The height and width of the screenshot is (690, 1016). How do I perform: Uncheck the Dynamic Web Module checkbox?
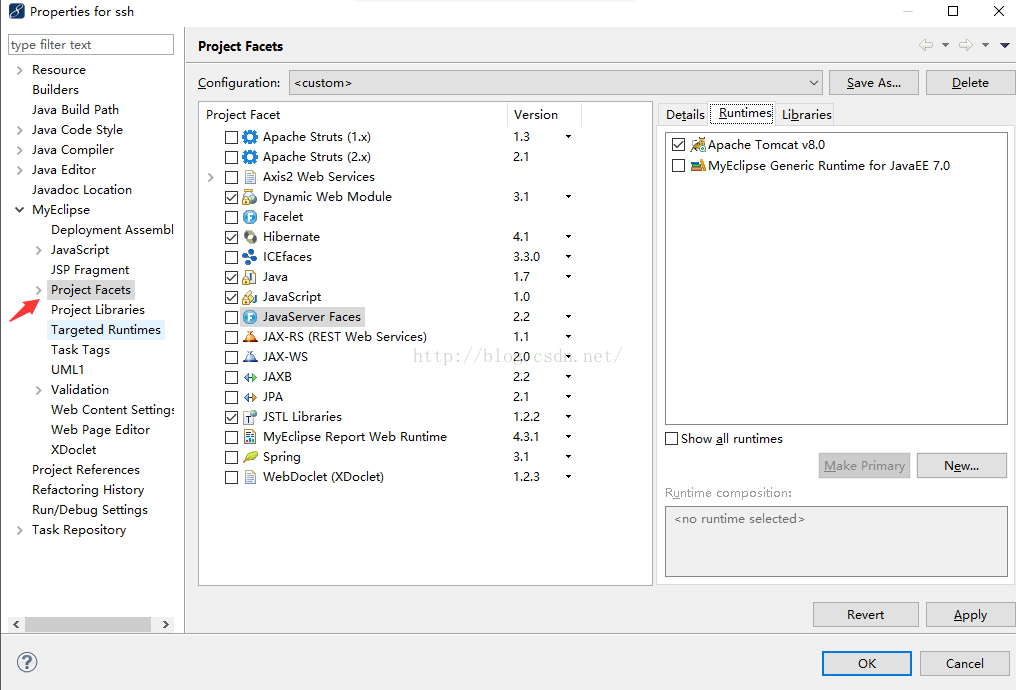[x=231, y=198]
